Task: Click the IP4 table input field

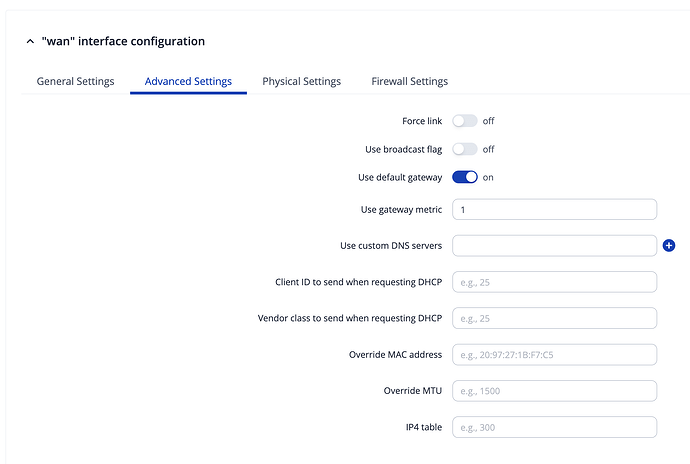Action: (x=554, y=427)
